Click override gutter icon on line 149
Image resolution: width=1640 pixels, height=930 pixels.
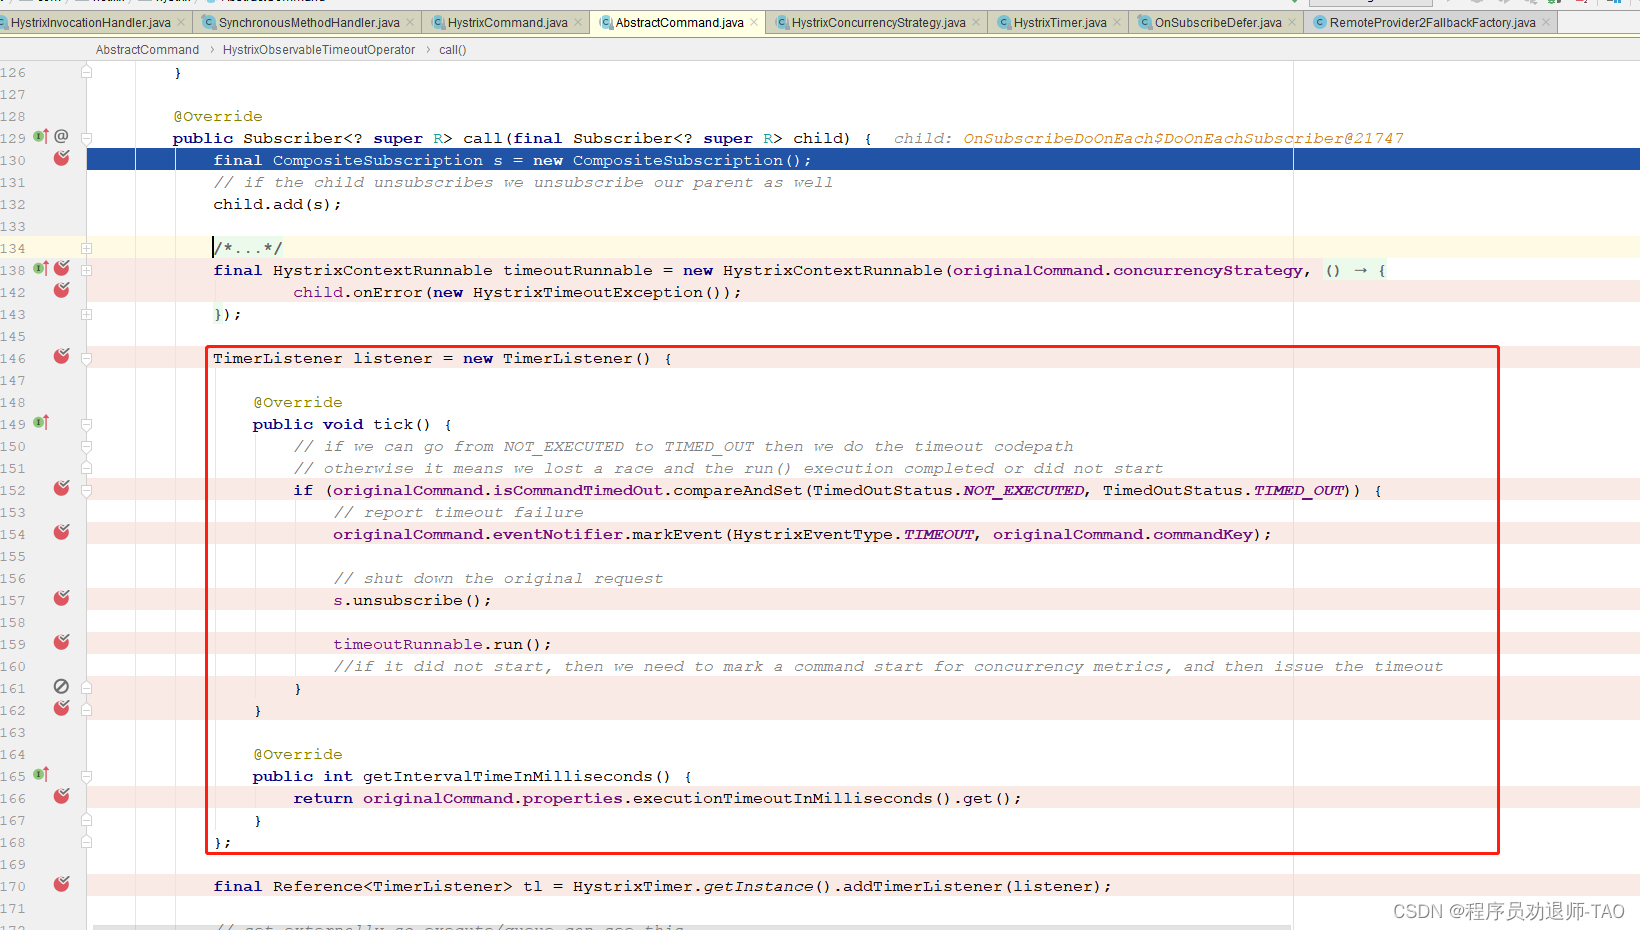click(x=41, y=422)
